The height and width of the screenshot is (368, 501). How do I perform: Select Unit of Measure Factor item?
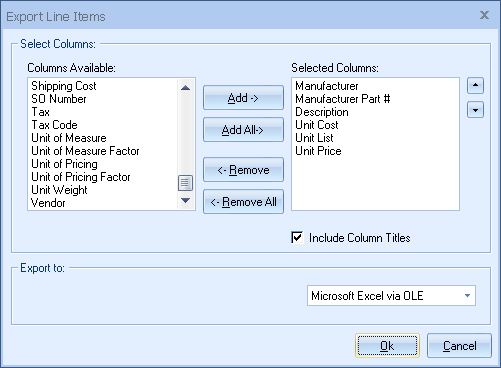coord(85,151)
